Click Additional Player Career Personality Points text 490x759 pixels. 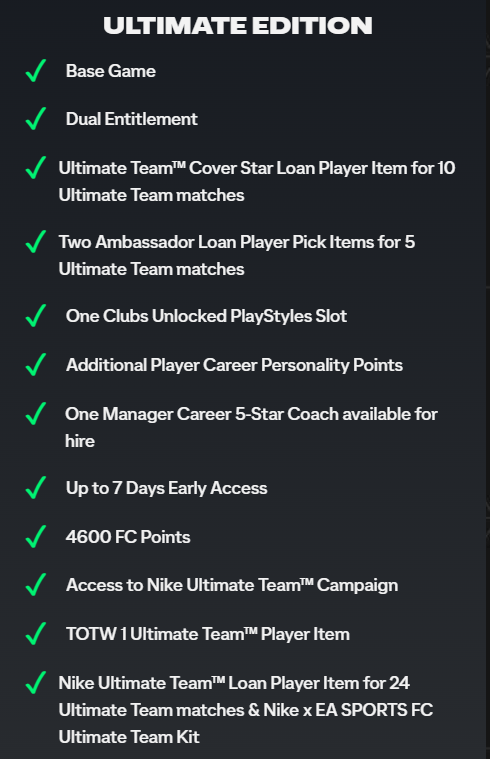coord(234,365)
